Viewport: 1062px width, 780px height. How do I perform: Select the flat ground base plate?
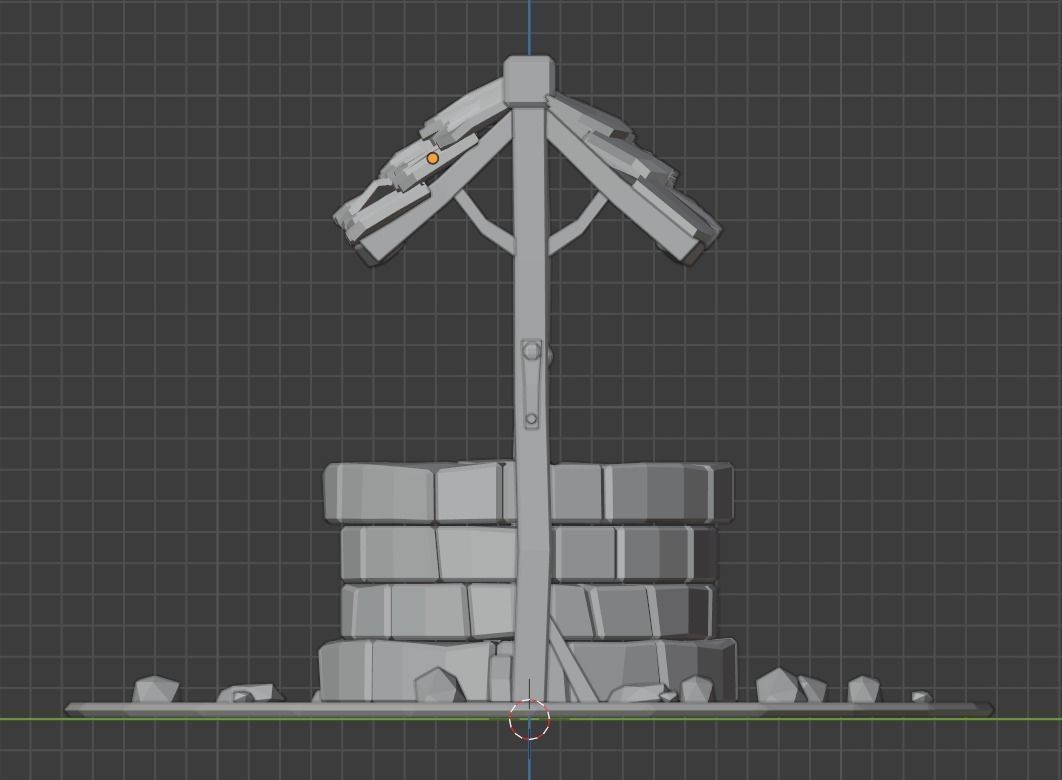pos(530,709)
